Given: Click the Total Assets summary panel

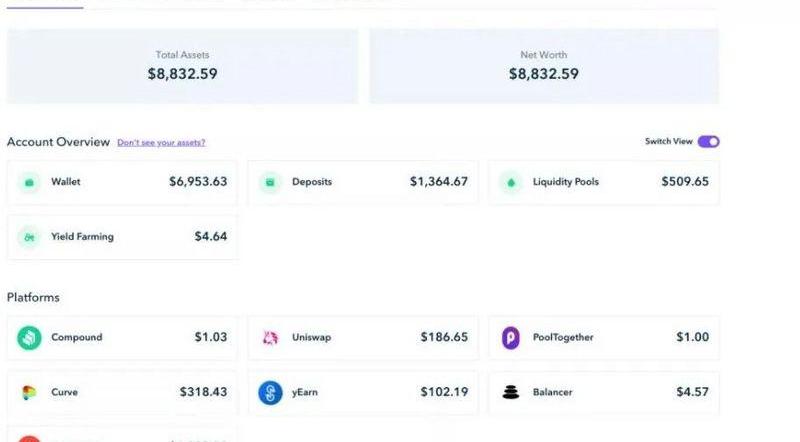Looking at the screenshot, I should pyautogui.click(x=182, y=65).
